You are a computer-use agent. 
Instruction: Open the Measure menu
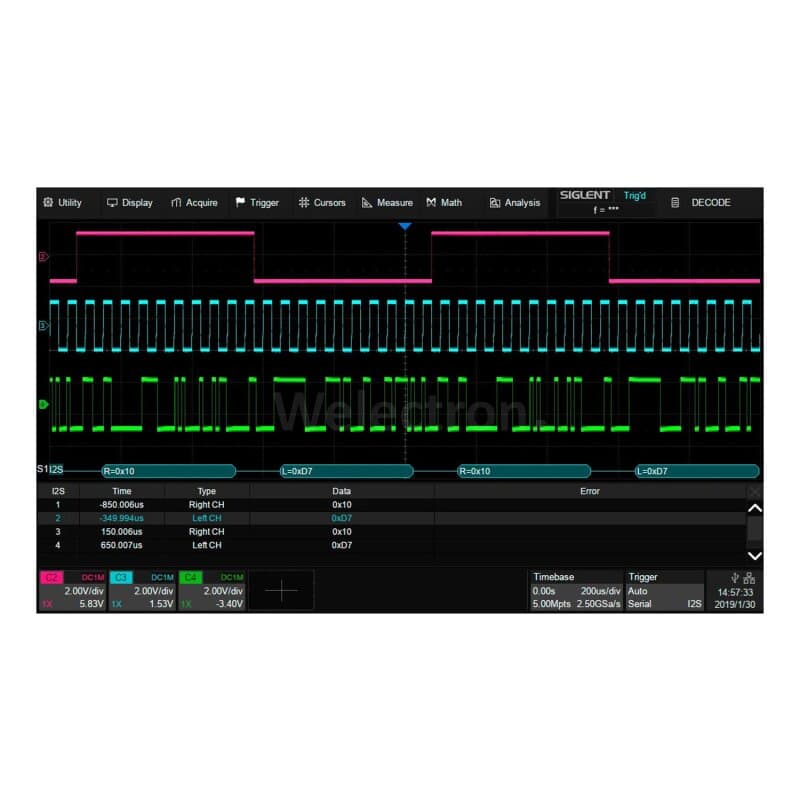387,203
